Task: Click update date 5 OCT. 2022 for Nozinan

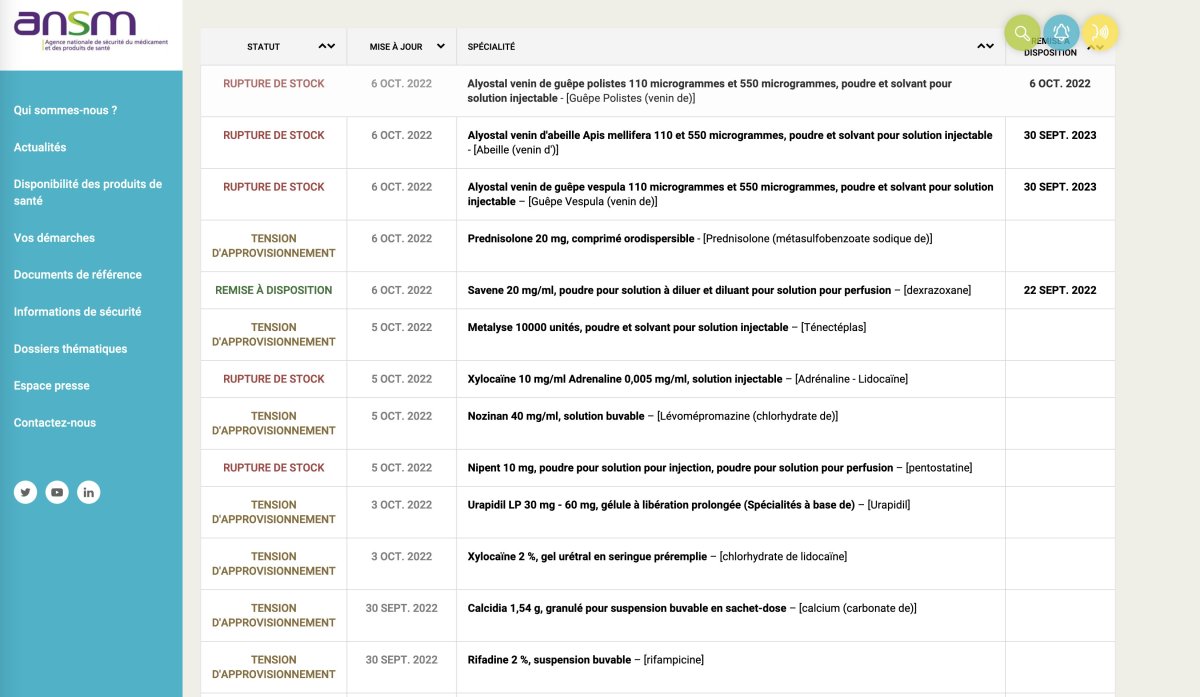Action: 402,416
